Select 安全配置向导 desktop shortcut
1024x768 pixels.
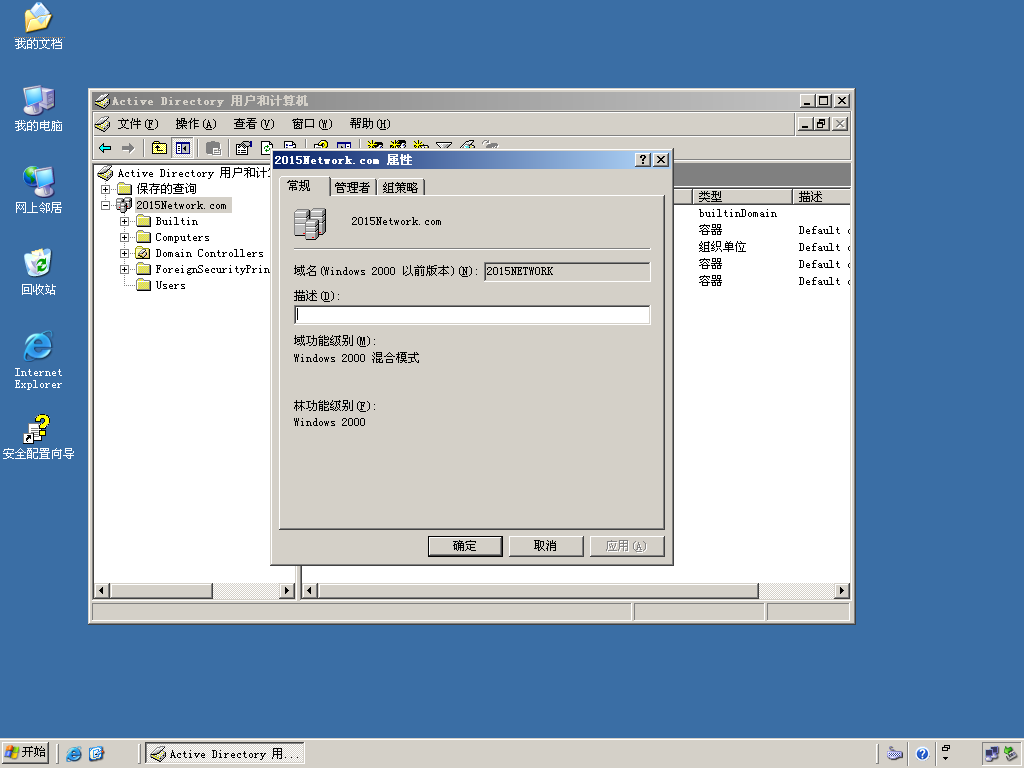pos(38,437)
